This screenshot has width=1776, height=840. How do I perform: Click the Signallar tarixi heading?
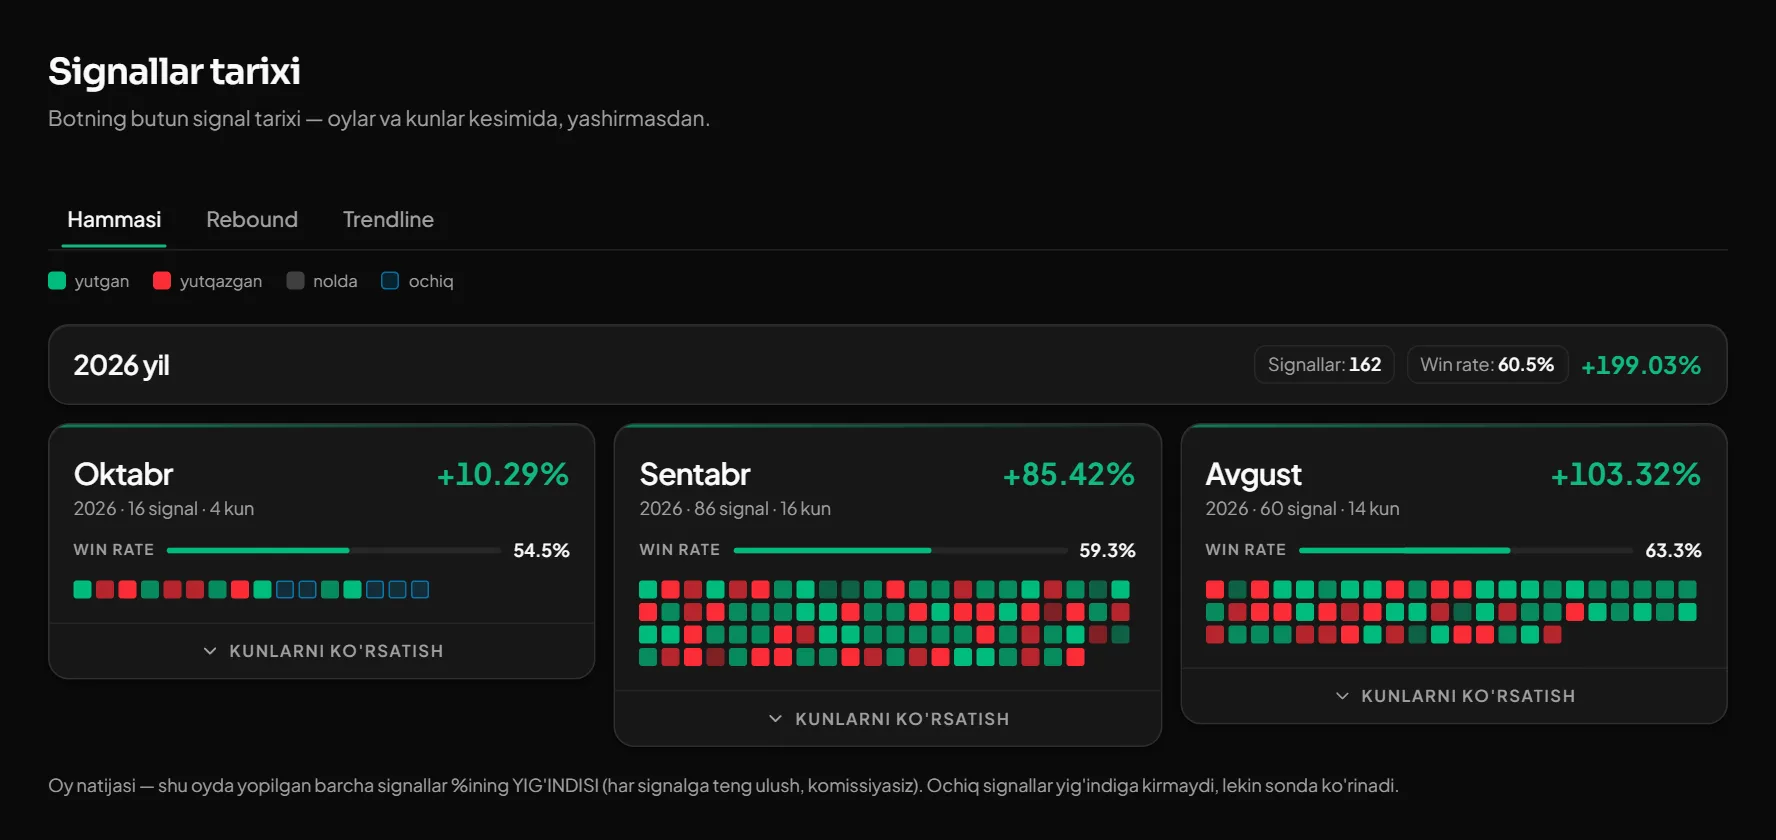tap(174, 71)
